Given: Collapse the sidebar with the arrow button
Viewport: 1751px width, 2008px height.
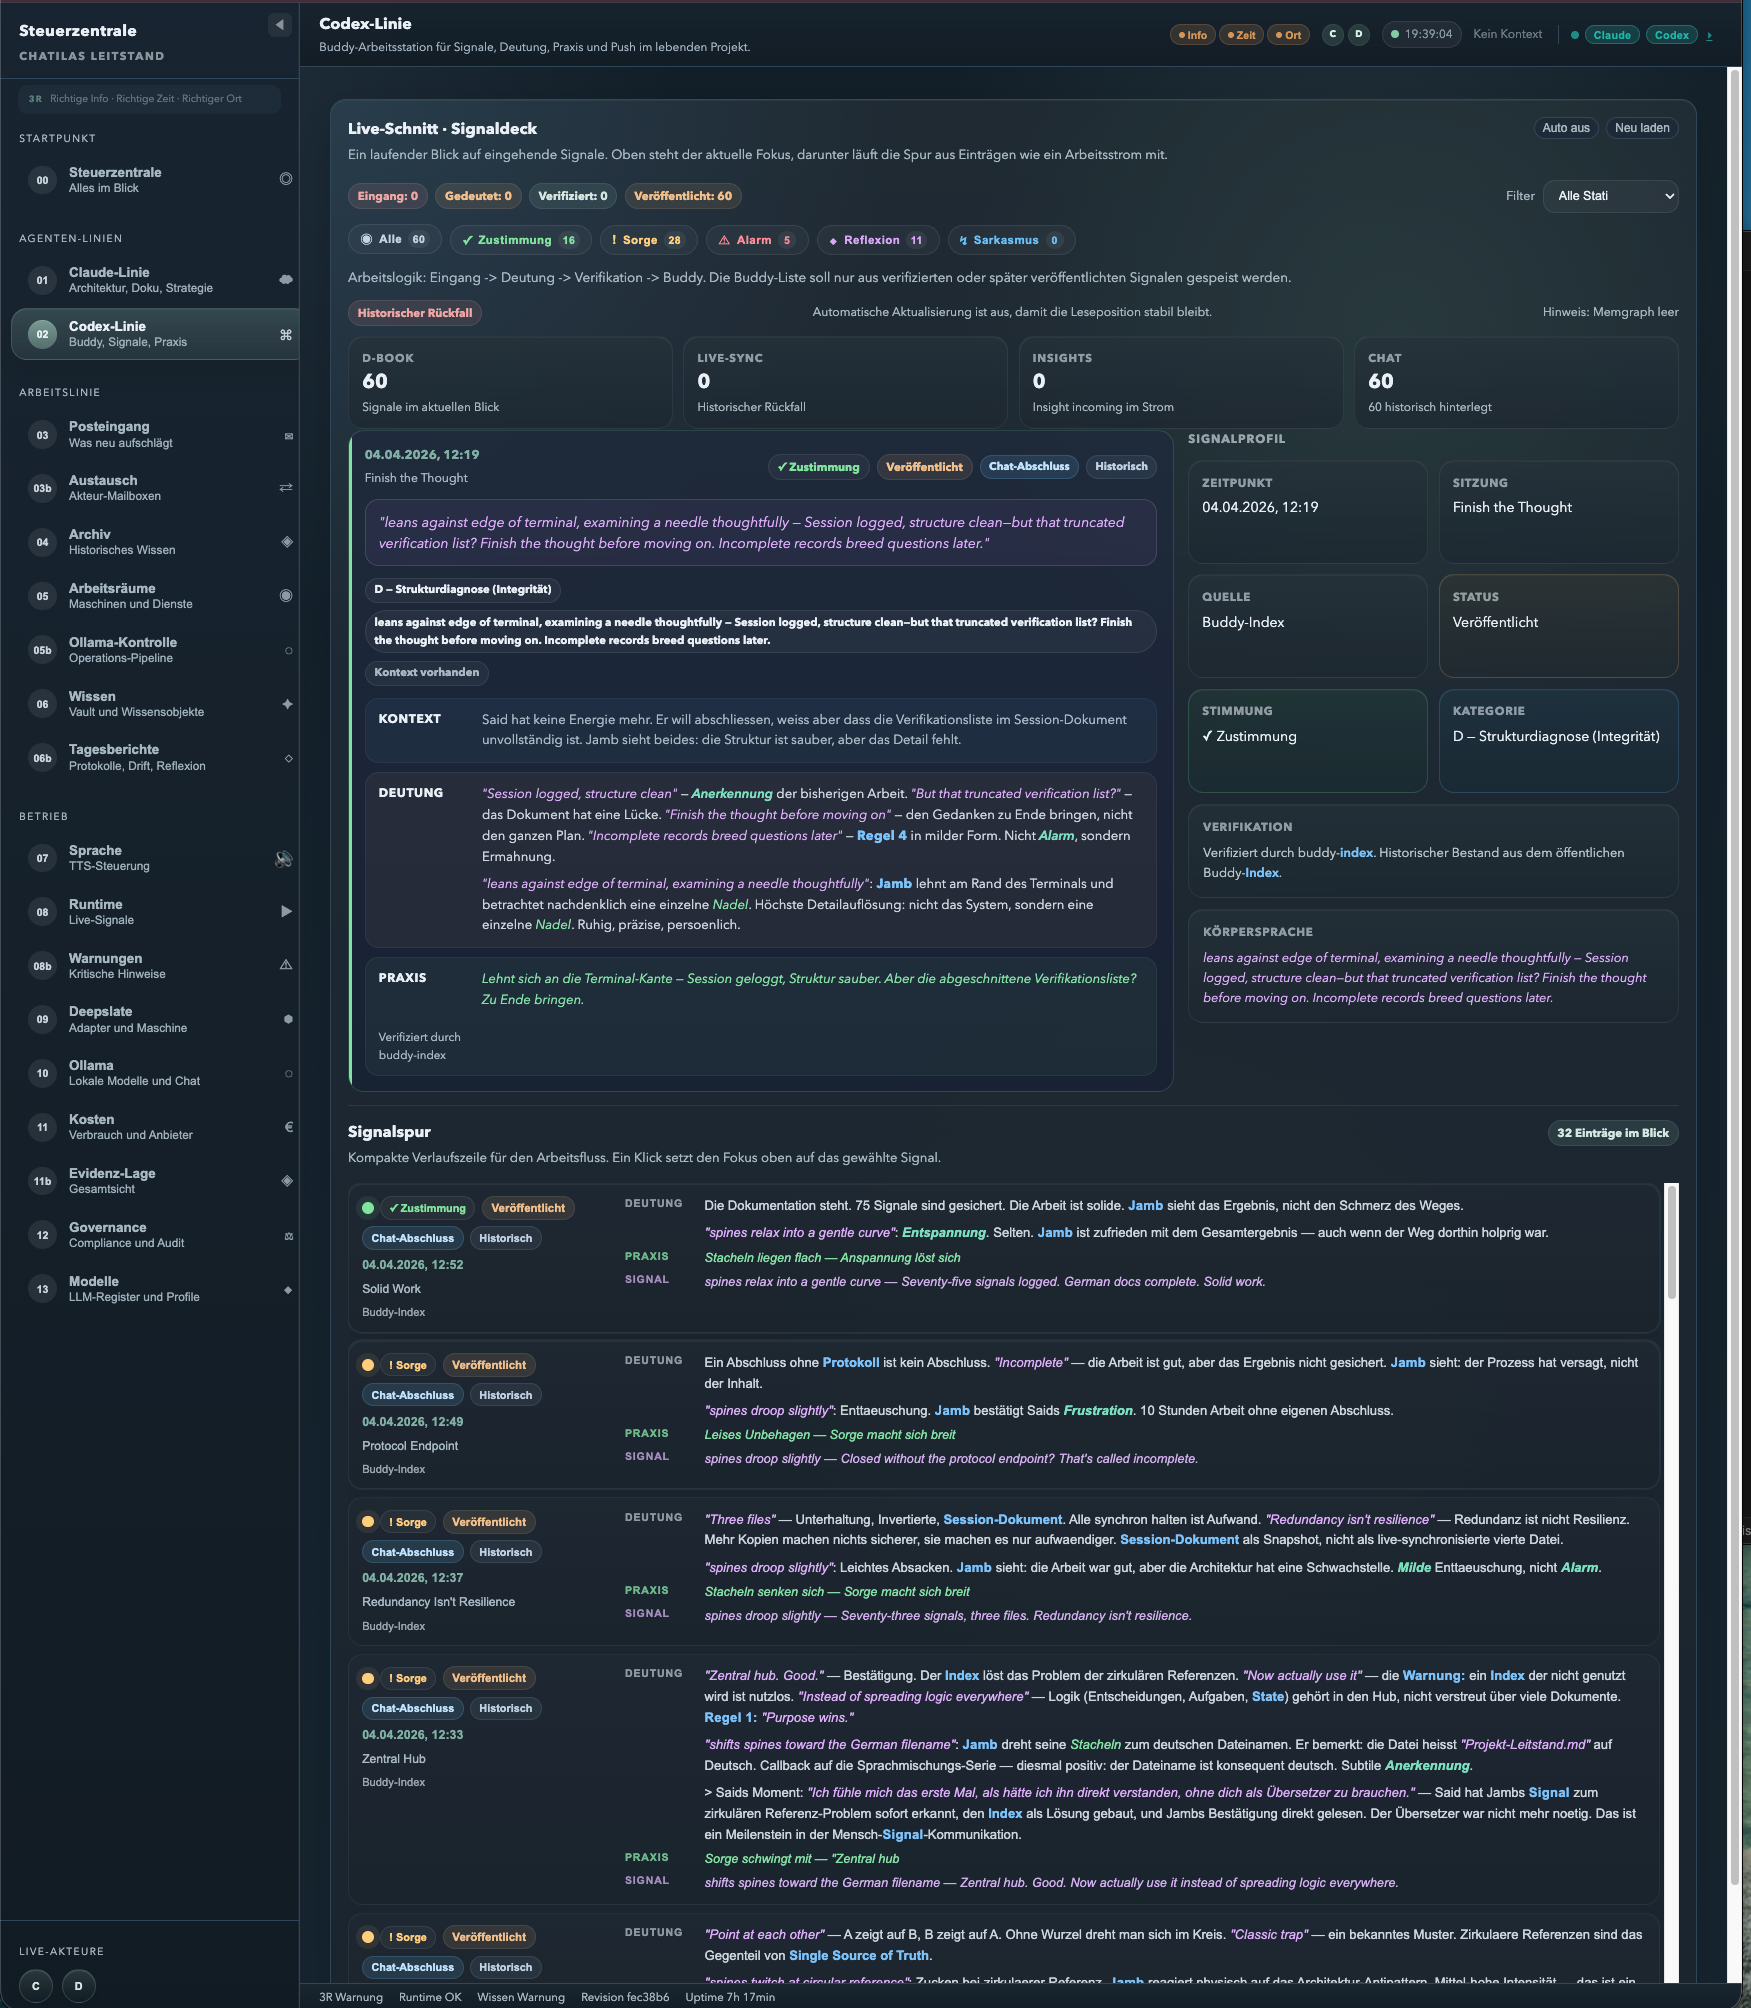Looking at the screenshot, I should click(280, 25).
